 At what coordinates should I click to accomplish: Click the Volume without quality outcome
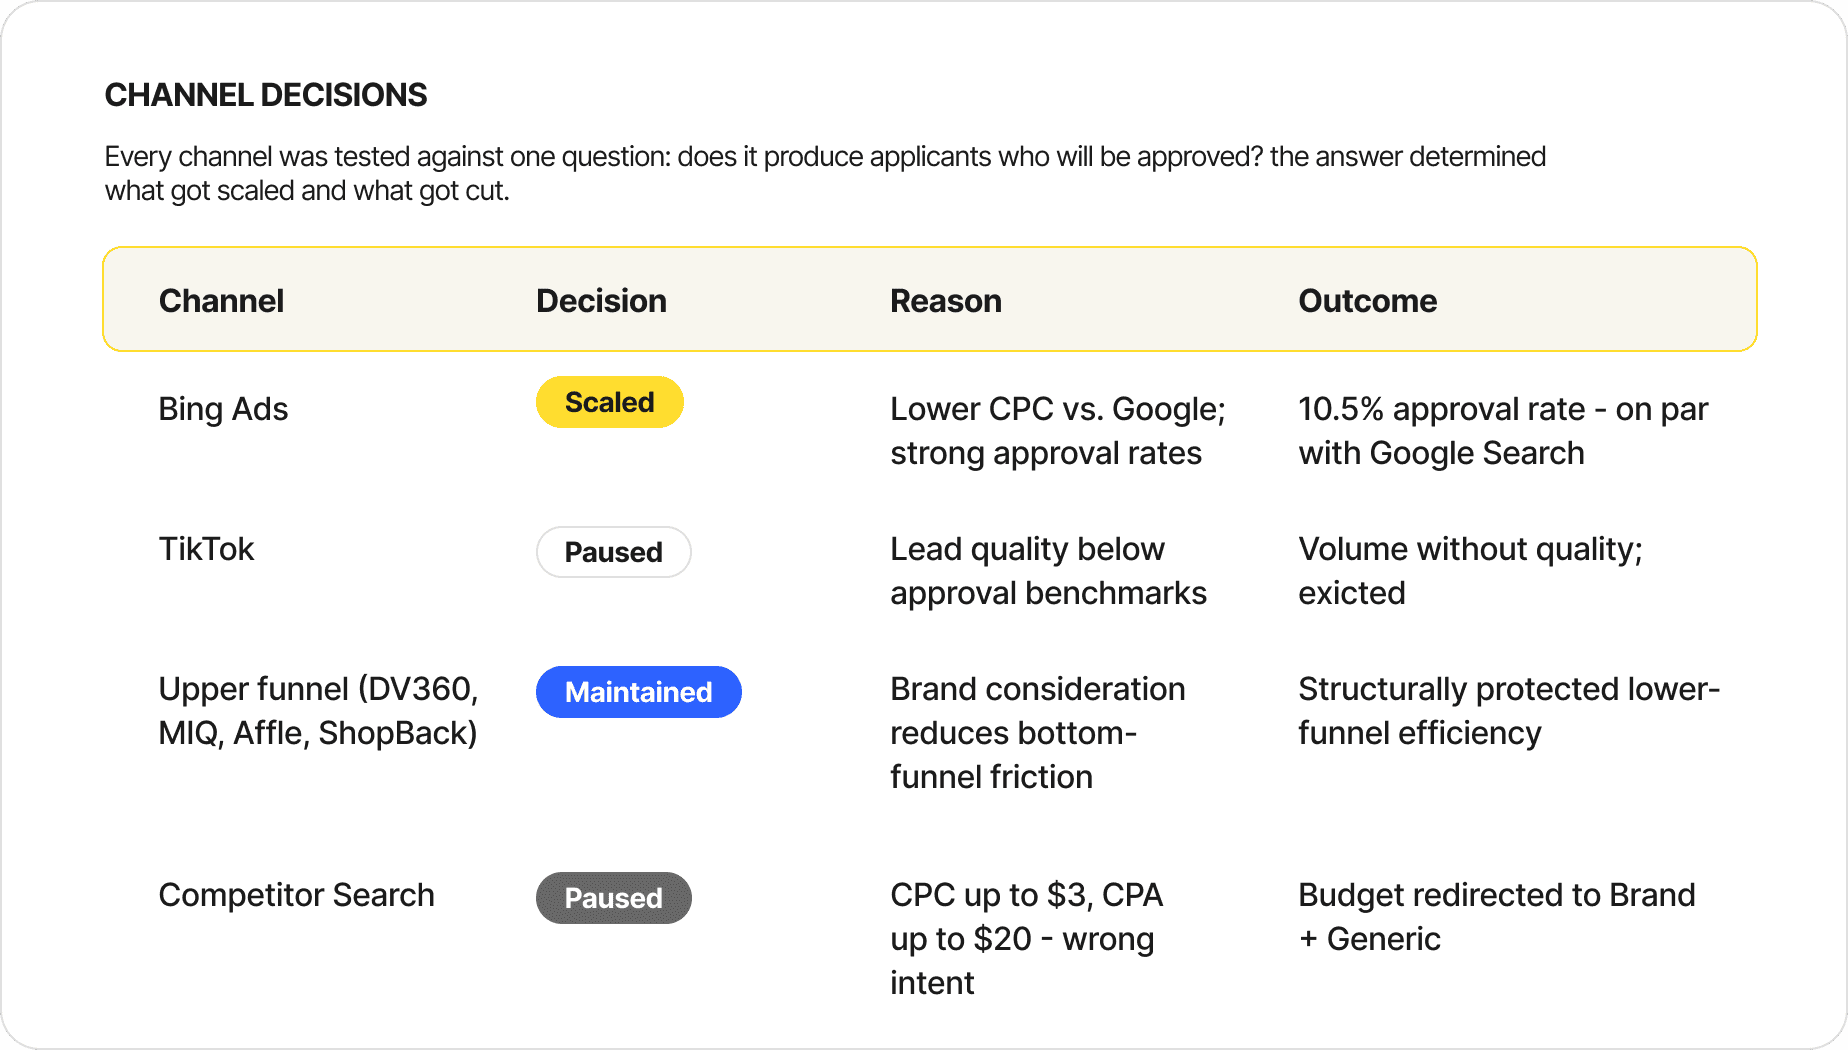coord(1470,571)
